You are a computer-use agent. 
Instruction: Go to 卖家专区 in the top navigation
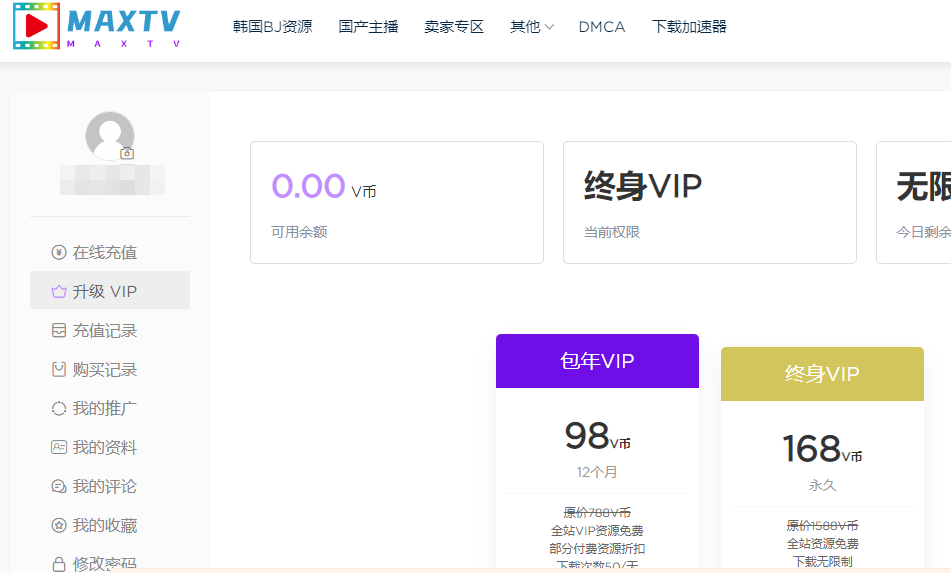454,27
